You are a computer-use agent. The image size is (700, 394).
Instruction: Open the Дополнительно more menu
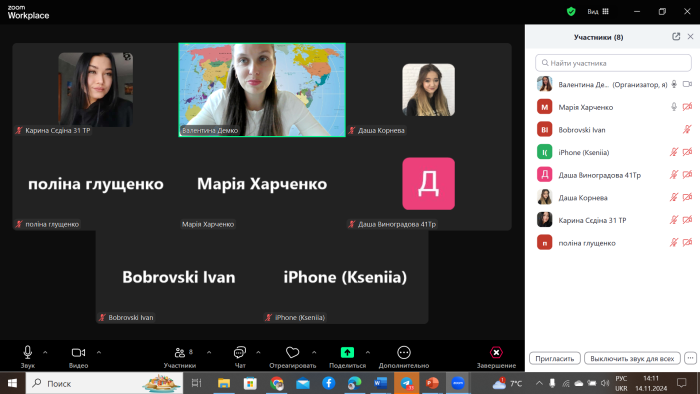tap(404, 357)
